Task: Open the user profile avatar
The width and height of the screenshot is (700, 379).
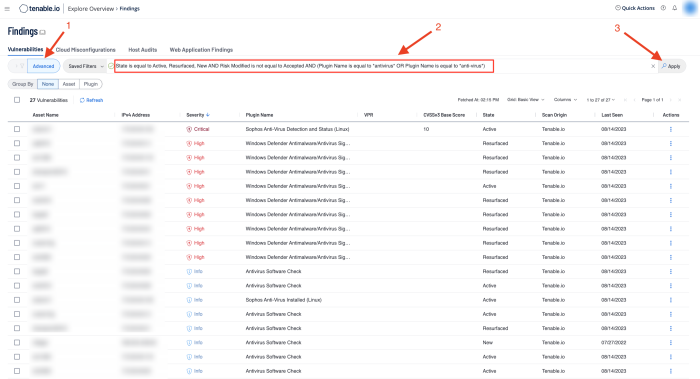Action: click(x=690, y=8)
